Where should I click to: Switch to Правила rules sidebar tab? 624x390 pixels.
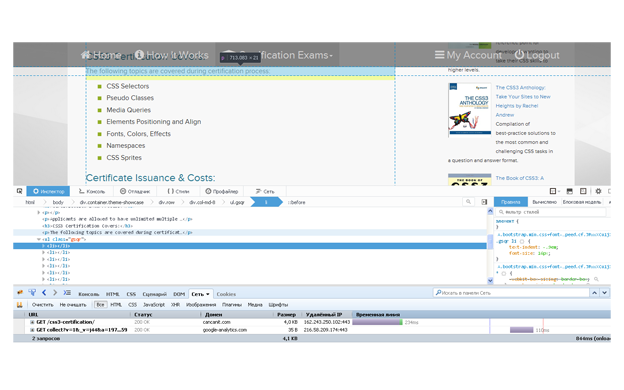point(511,202)
